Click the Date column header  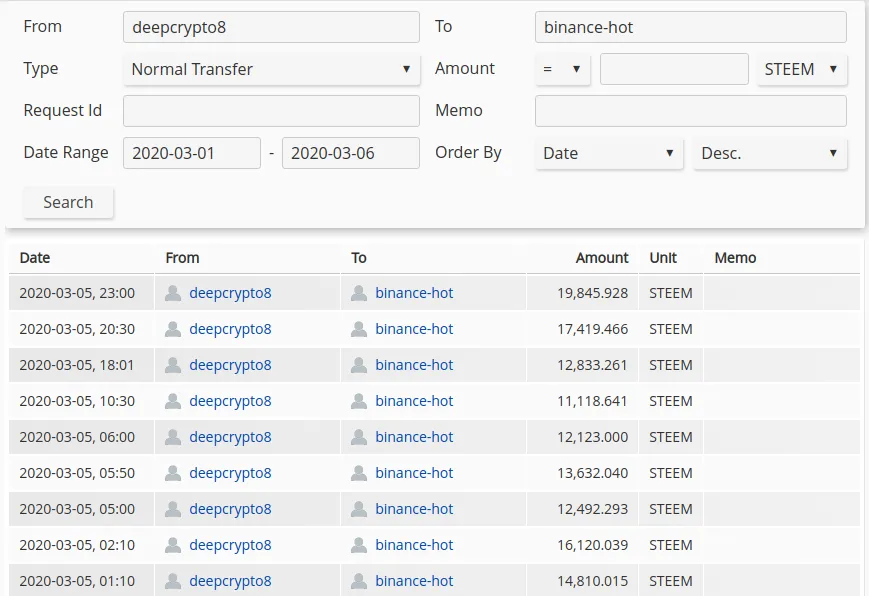coord(35,258)
